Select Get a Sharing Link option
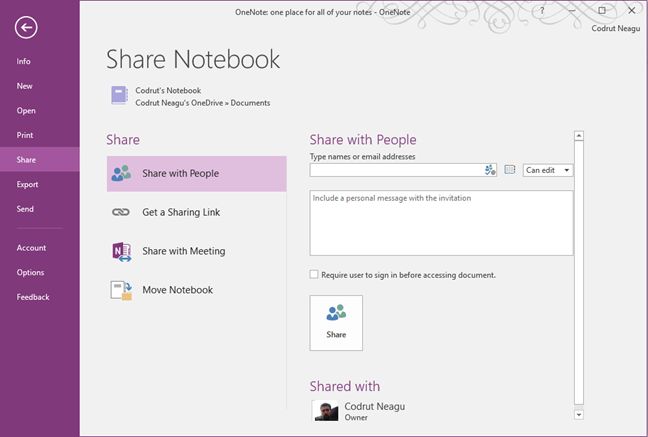Screen dimensions: 648x437 (x=196, y=212)
